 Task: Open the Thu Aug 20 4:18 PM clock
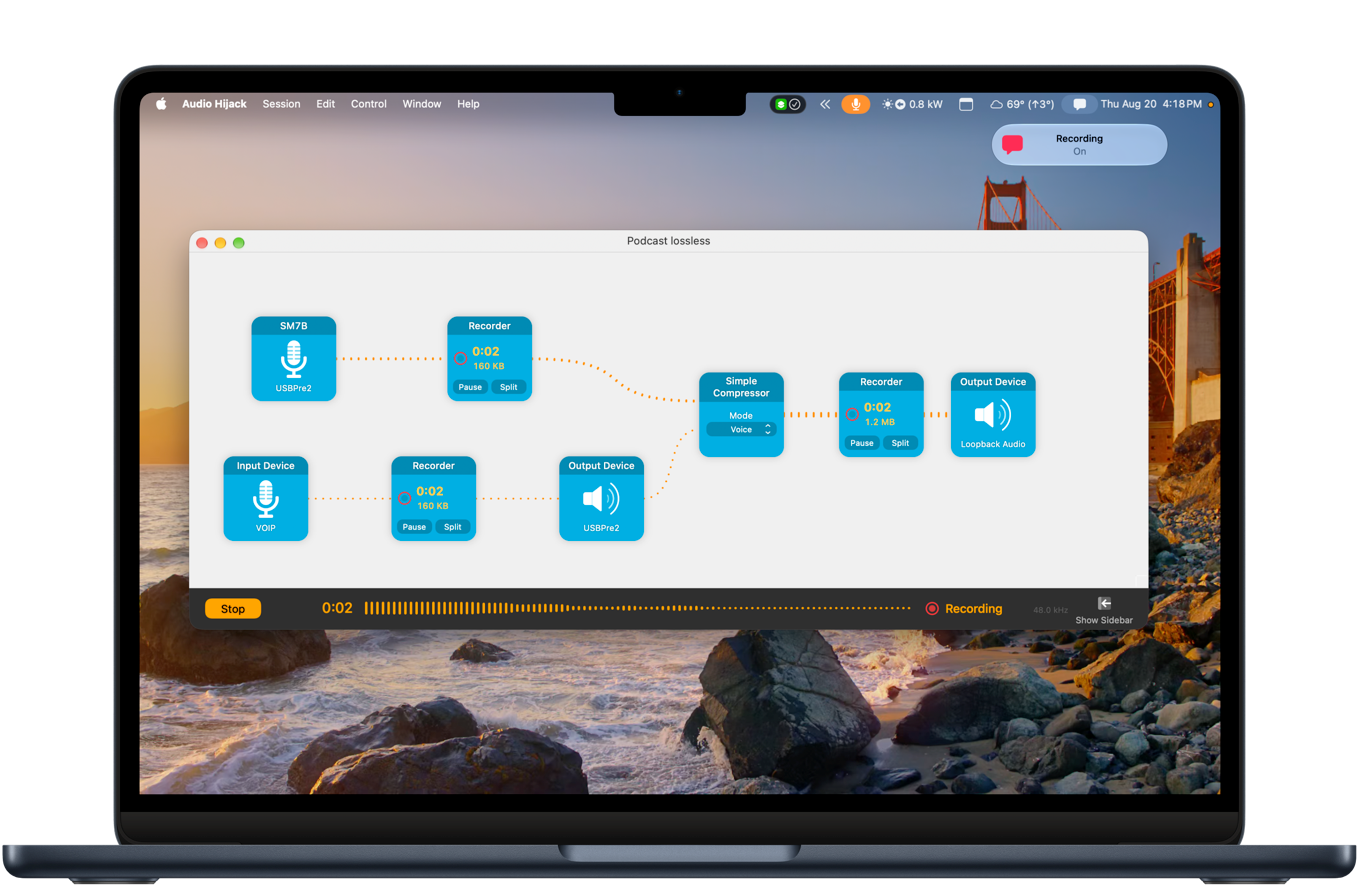(1150, 104)
